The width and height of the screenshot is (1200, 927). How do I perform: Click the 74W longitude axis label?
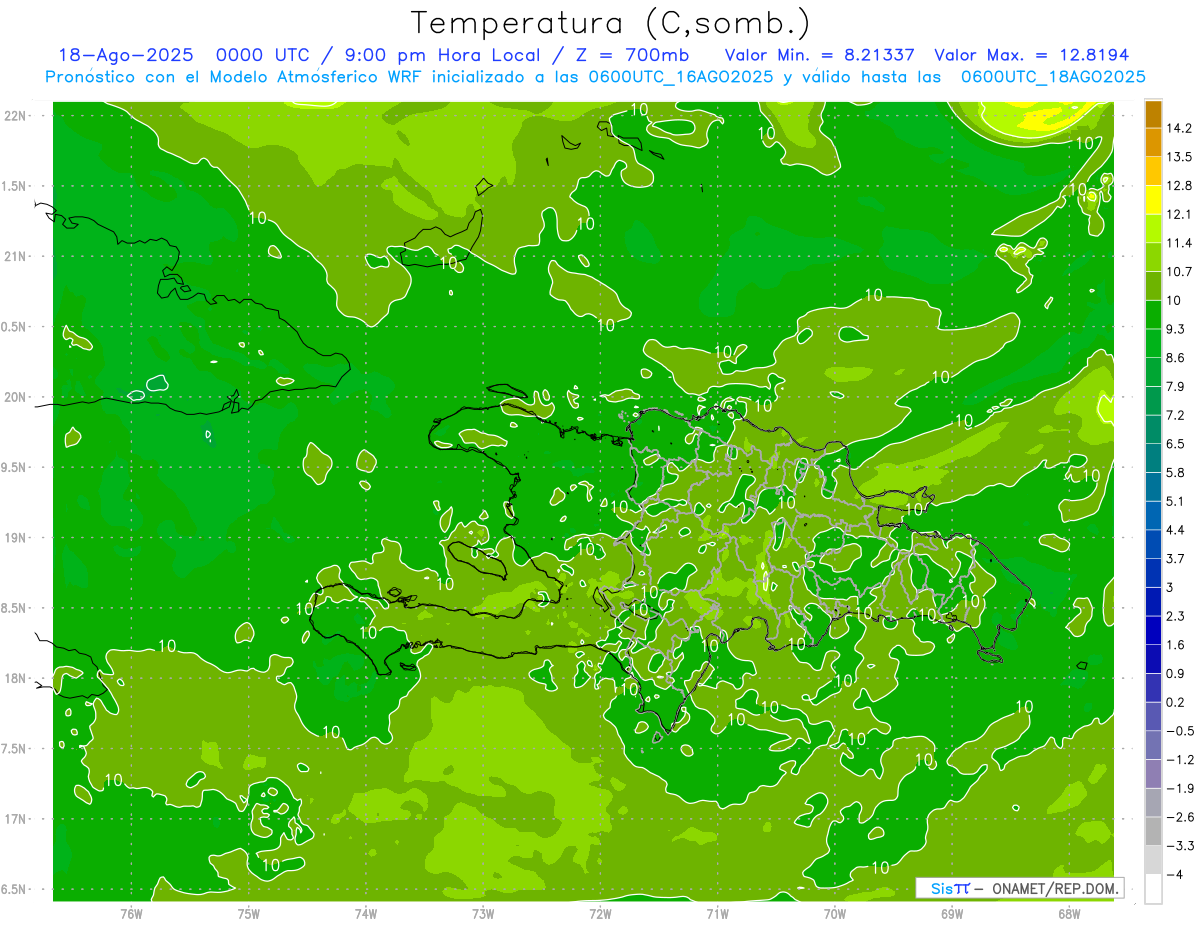point(365,913)
